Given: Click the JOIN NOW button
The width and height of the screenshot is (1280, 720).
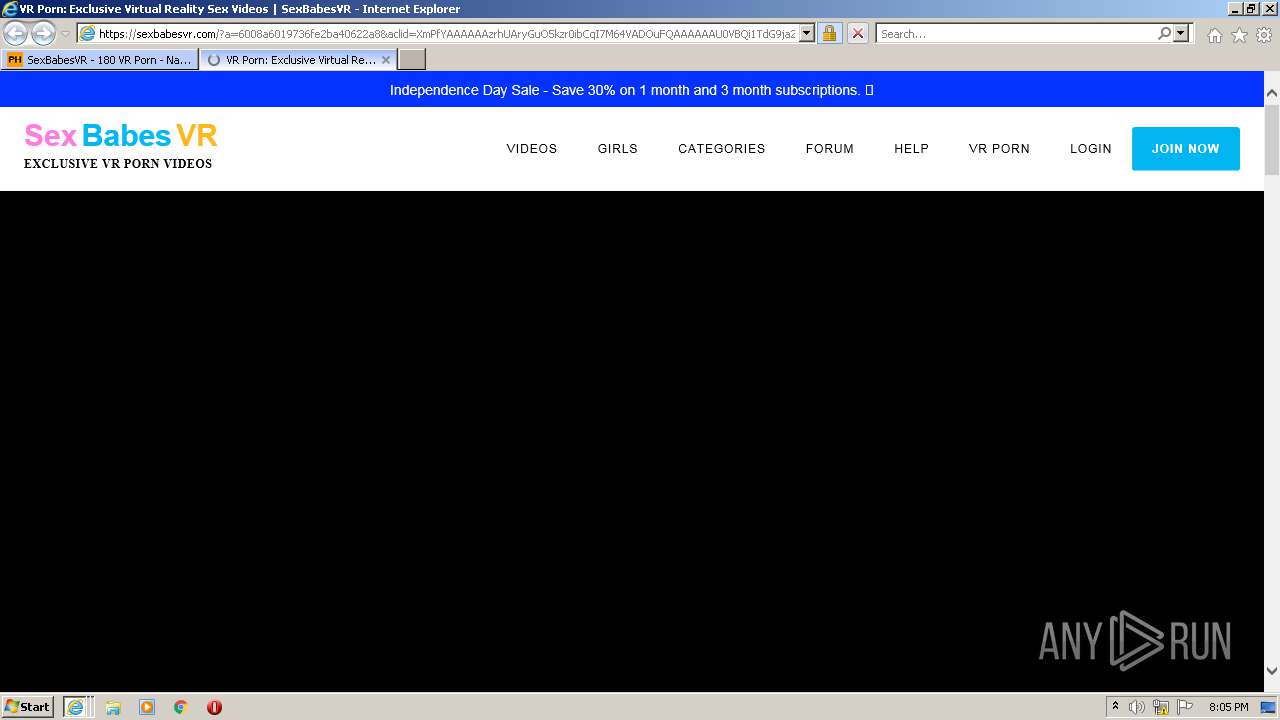Looking at the screenshot, I should point(1185,149).
